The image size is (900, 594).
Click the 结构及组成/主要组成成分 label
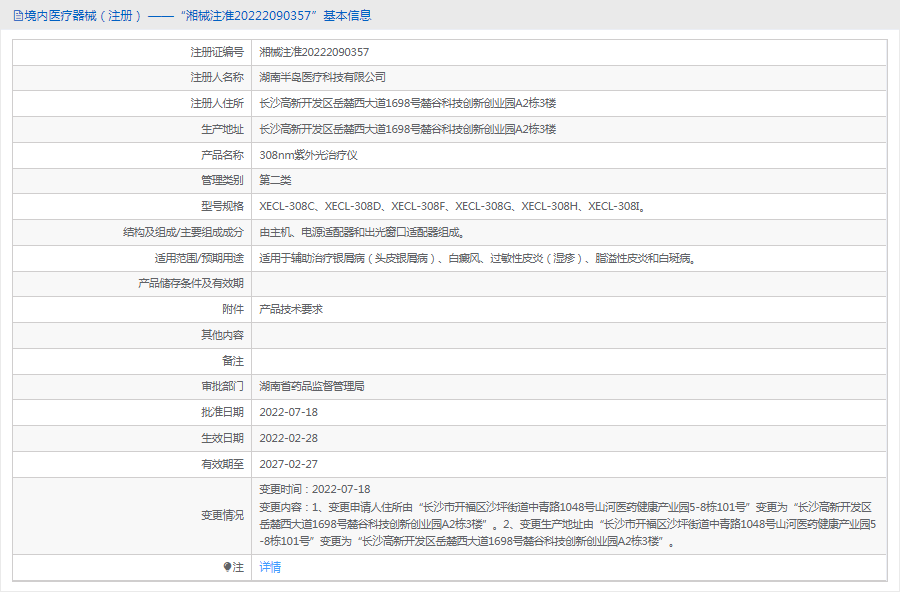[183, 232]
